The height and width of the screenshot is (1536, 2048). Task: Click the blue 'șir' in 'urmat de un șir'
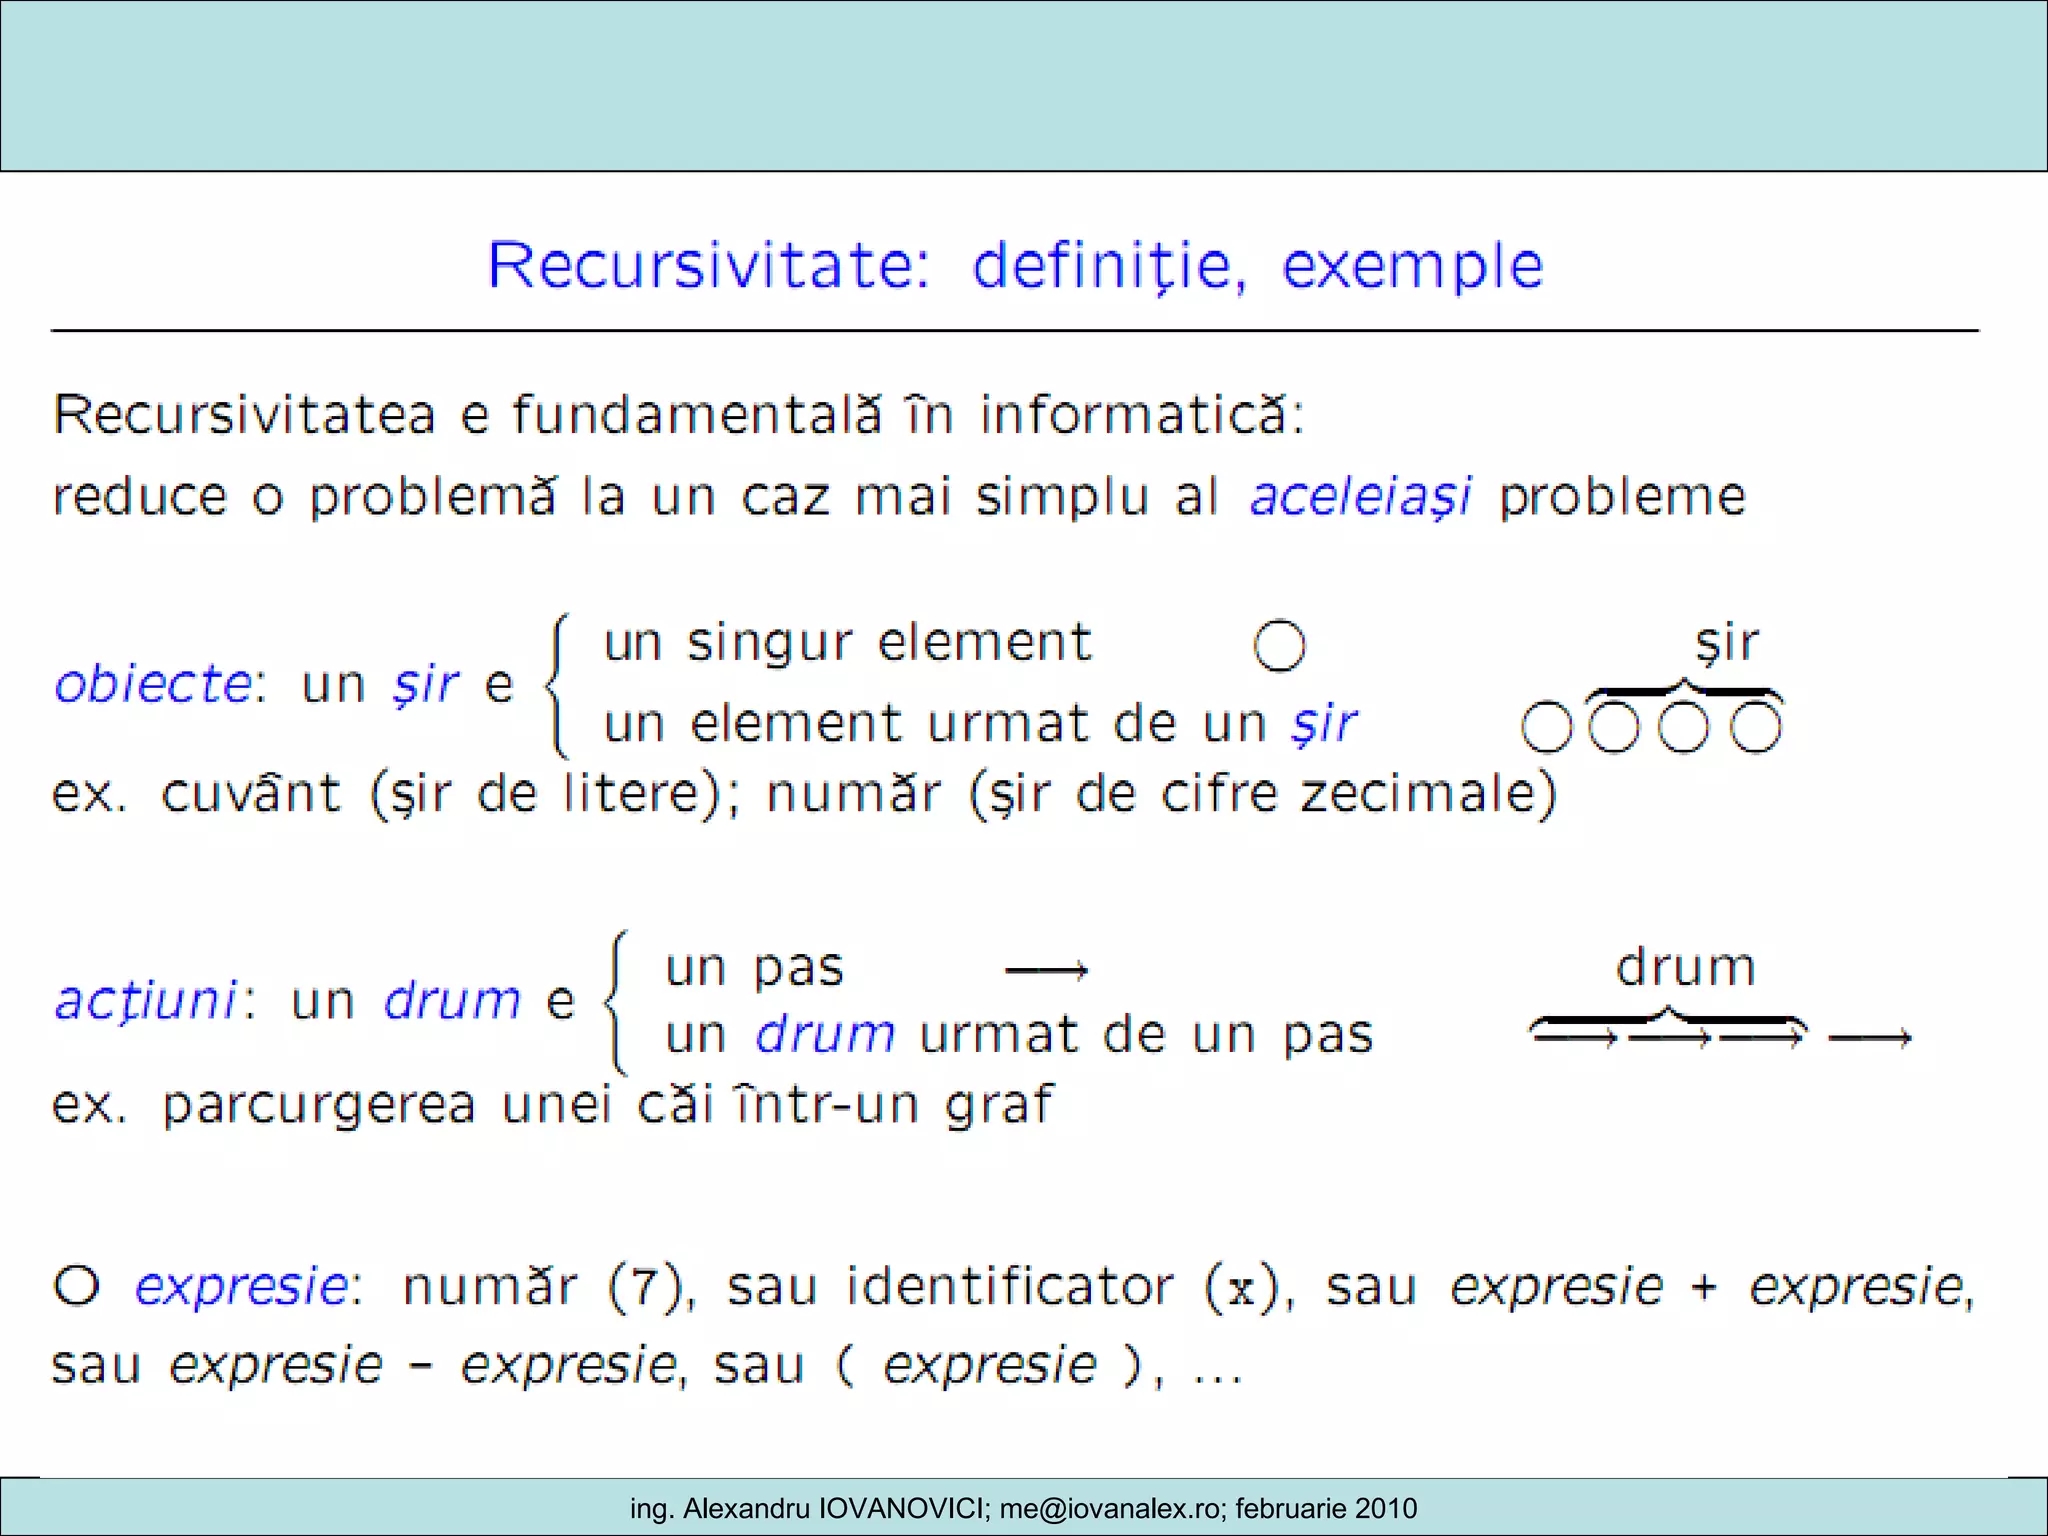coord(1323,724)
